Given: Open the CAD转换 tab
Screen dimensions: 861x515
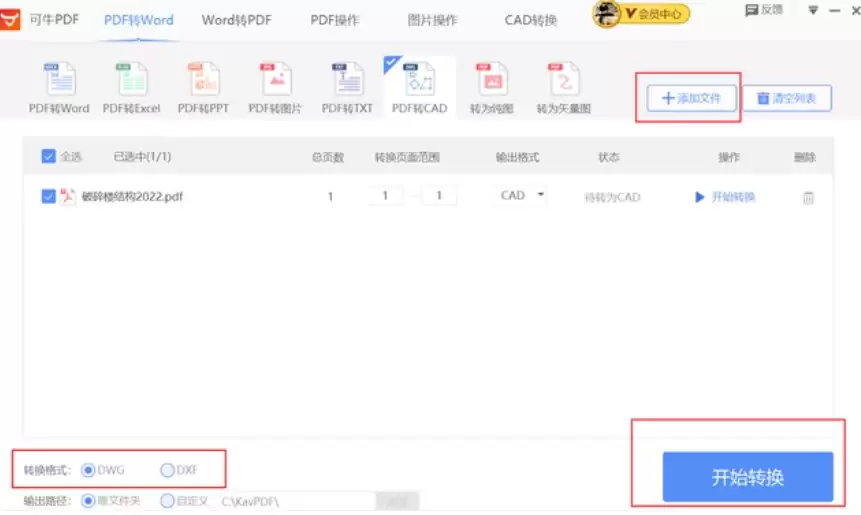Looking at the screenshot, I should (x=531, y=19).
